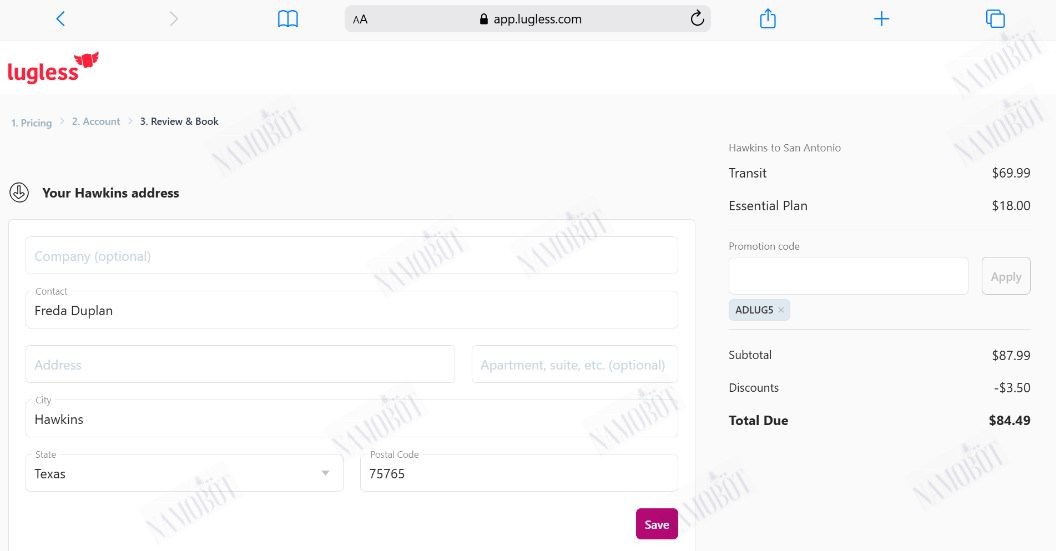This screenshot has width=1056, height=551.
Task: Click the Subtotal amount $87.99
Action: 1010,355
